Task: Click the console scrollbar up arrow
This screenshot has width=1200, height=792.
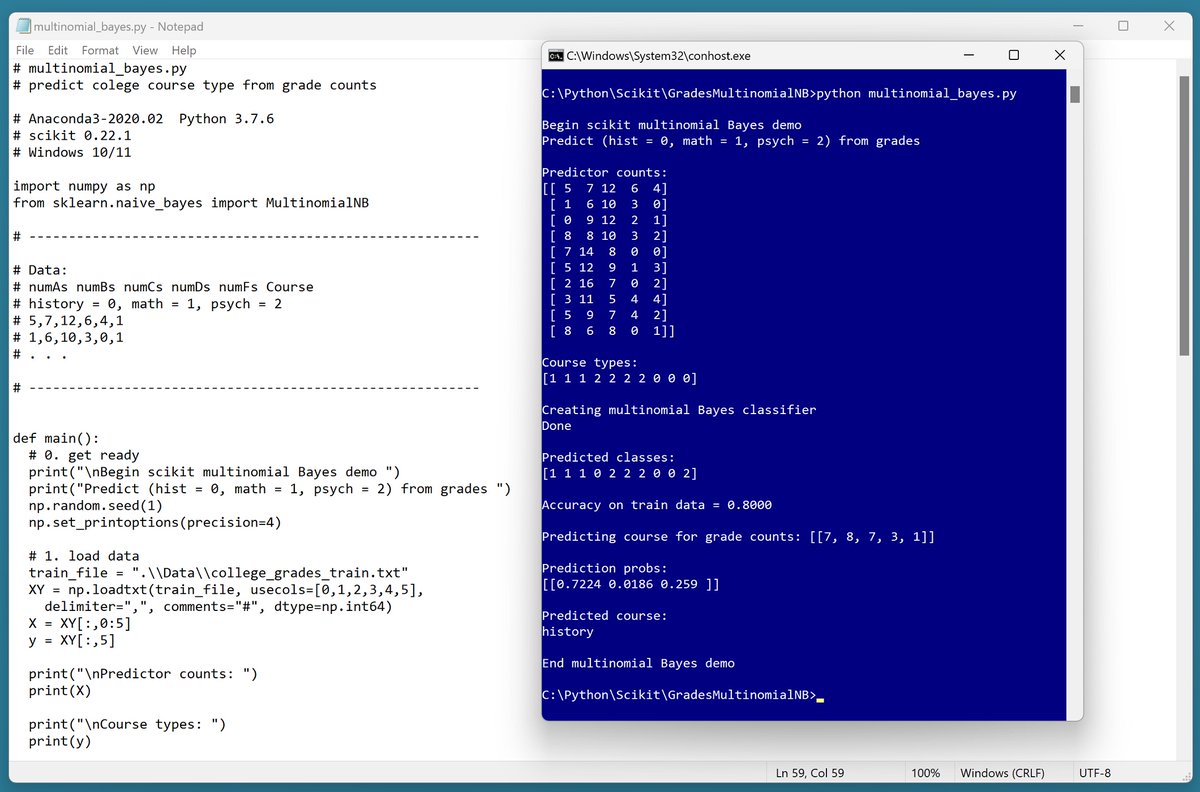Action: point(1074,78)
